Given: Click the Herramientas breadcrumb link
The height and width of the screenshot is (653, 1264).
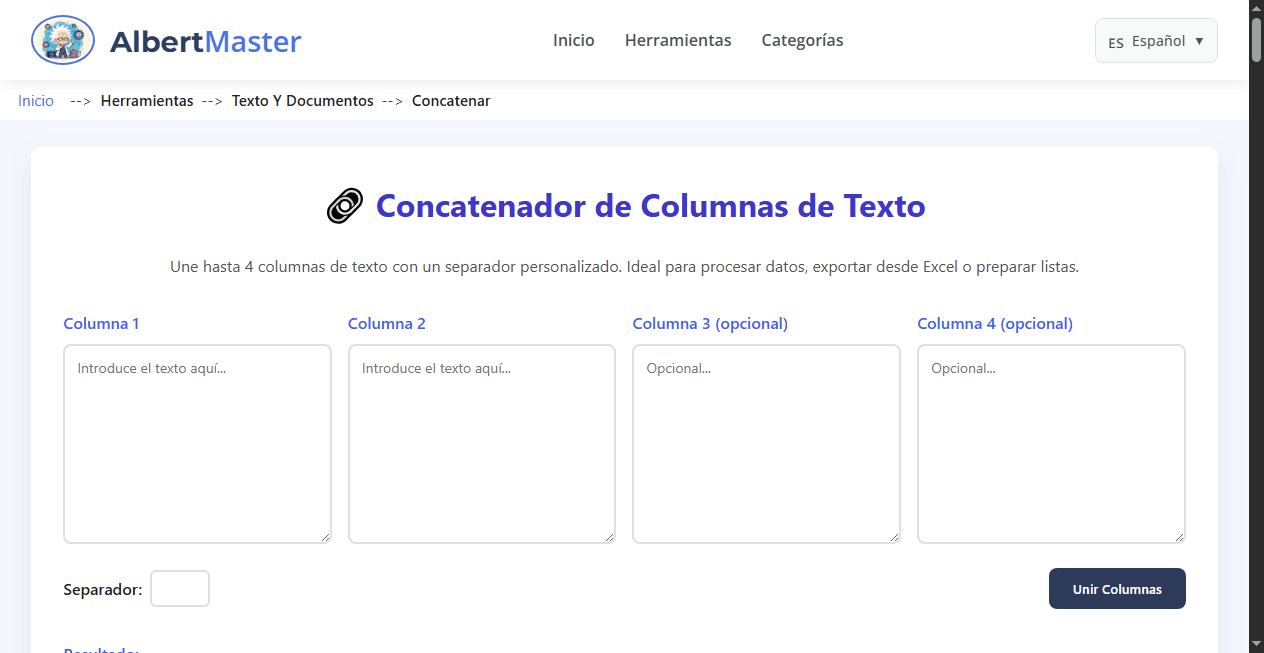Looking at the screenshot, I should pyautogui.click(x=147, y=100).
